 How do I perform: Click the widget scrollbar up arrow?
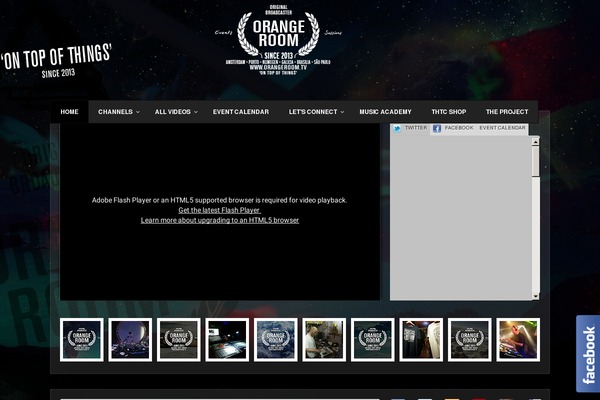(536, 142)
